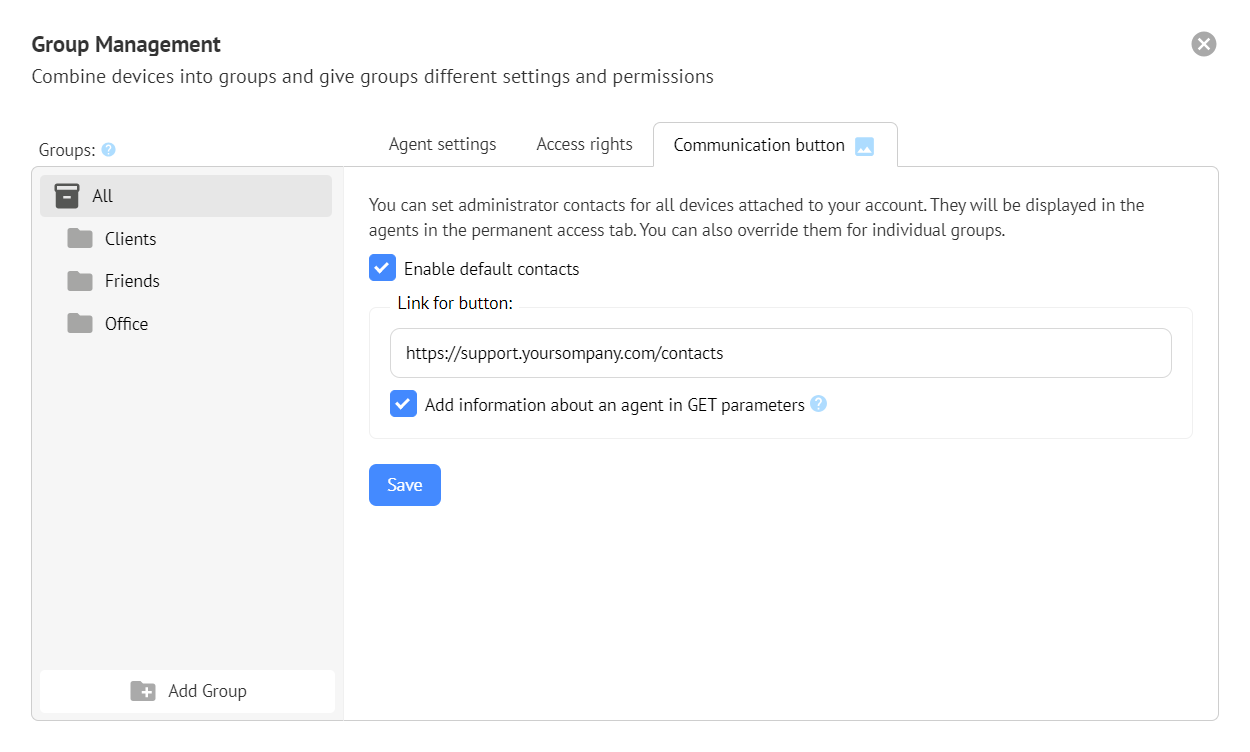The height and width of the screenshot is (752, 1250).
Task: Click the Link for button label
Action: [x=455, y=303]
